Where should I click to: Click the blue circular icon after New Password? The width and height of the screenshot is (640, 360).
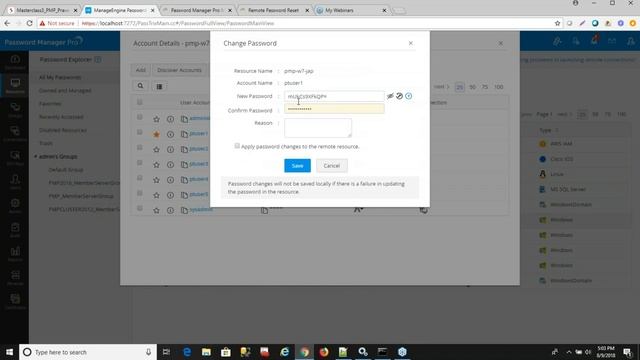pos(409,96)
